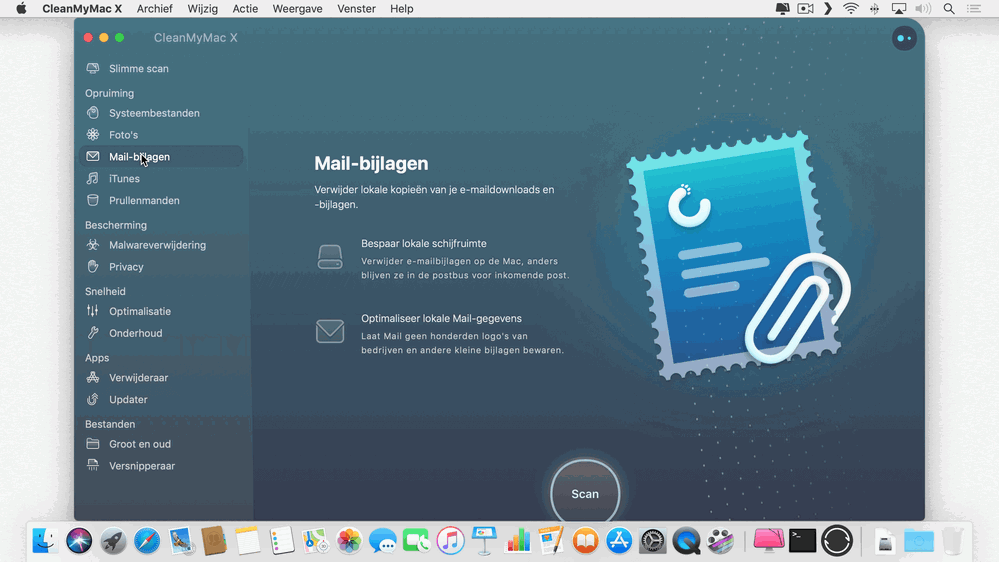Click the Mail-bijlagen page title
The image size is (999, 562).
(x=371, y=164)
